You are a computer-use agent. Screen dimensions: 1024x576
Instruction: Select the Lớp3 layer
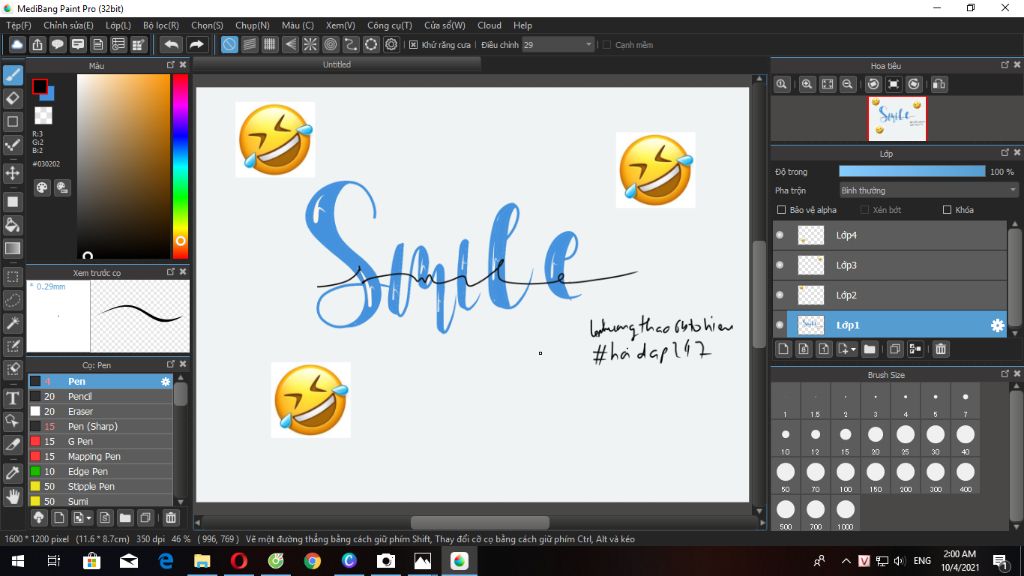pos(889,265)
